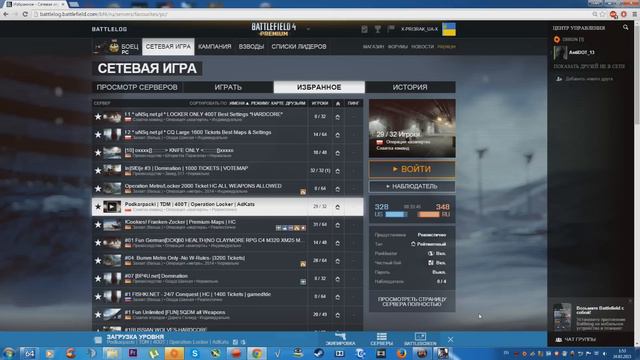Click the add friend icon beside Добавить нового друга
This screenshot has height=360, width=640.
pyautogui.click(x=559, y=79)
